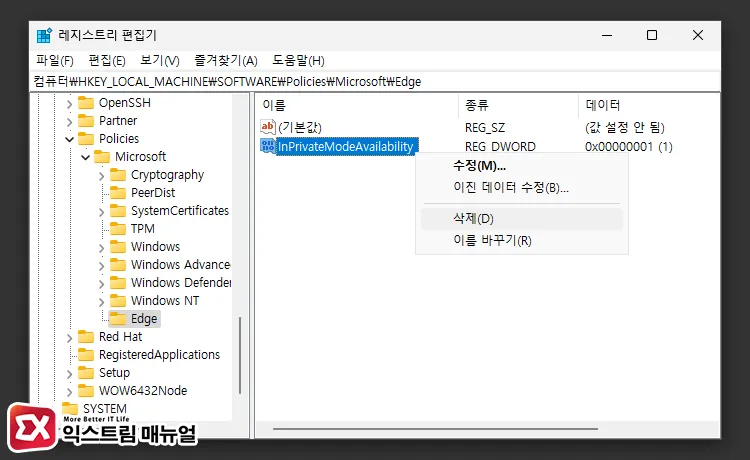750x460 pixels.
Task: Select the SYSTEM hive label in tree
Action: (x=105, y=409)
